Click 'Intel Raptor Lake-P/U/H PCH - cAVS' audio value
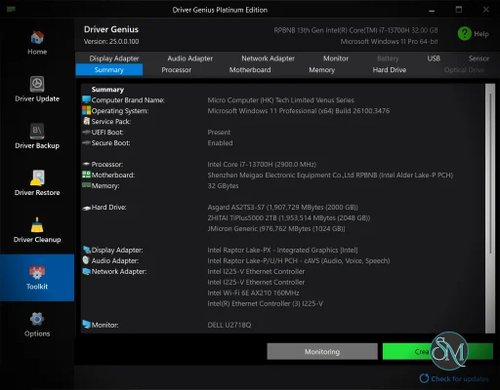Viewport: 500px width, 390px height. pos(299,261)
